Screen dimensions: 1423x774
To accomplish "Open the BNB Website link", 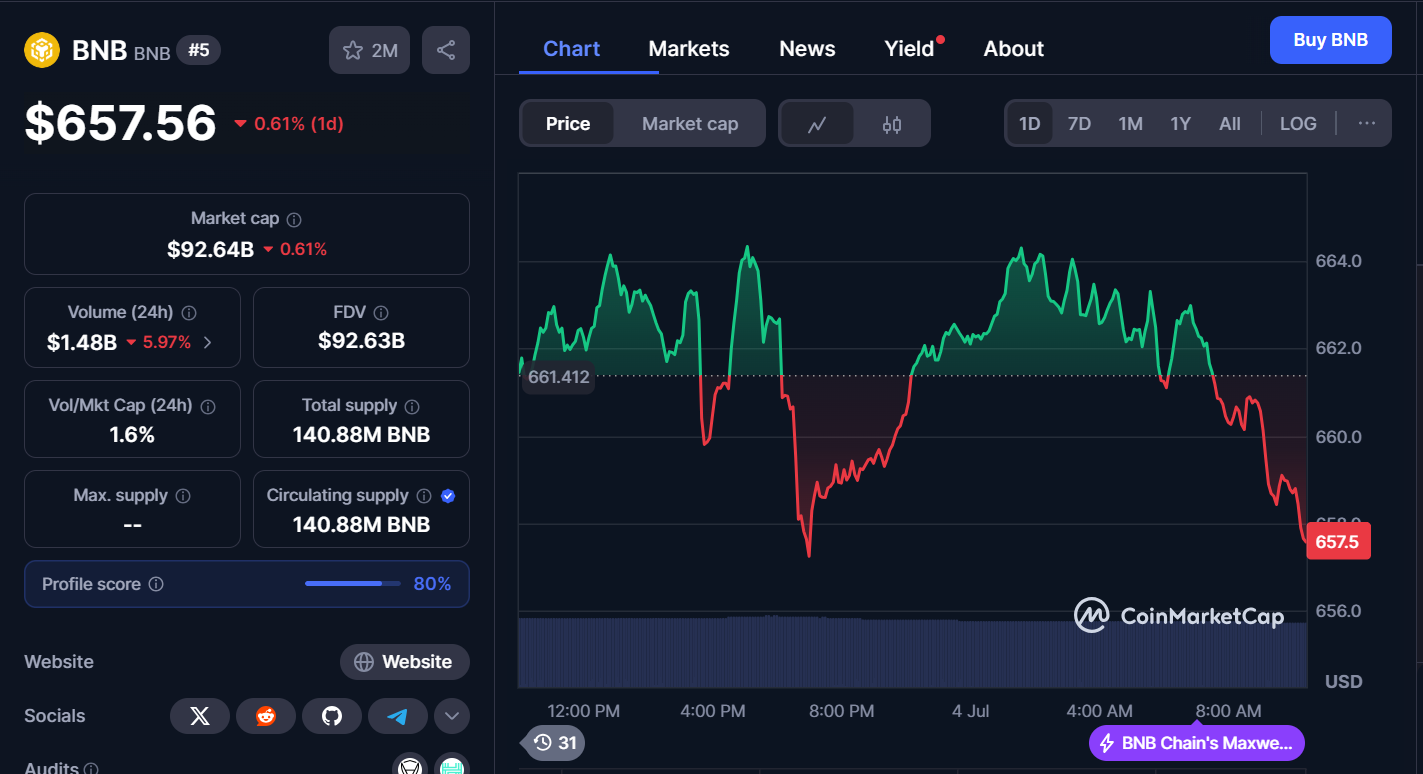I will click(x=405, y=662).
